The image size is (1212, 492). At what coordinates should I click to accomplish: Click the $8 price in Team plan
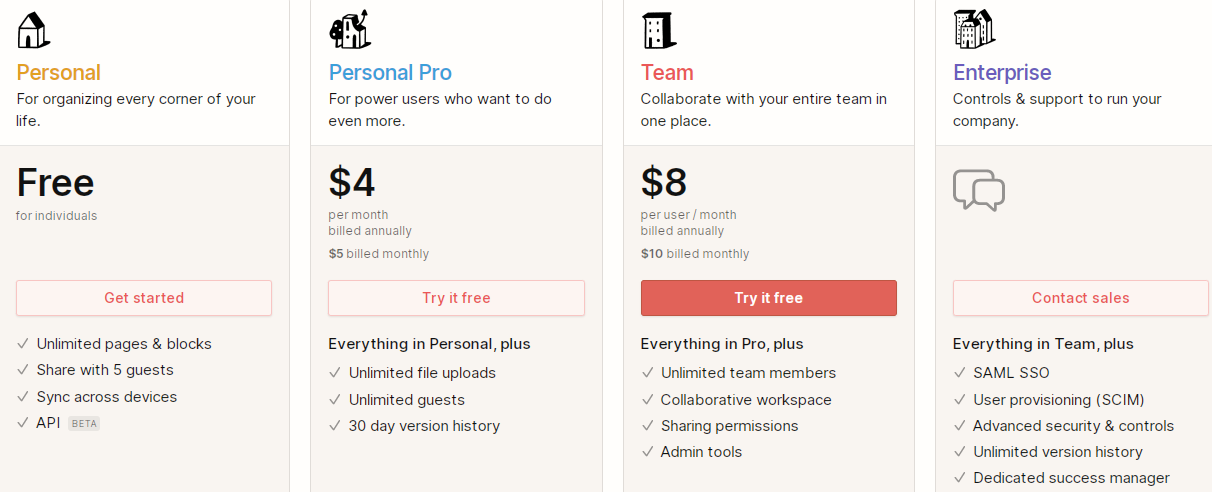[664, 183]
